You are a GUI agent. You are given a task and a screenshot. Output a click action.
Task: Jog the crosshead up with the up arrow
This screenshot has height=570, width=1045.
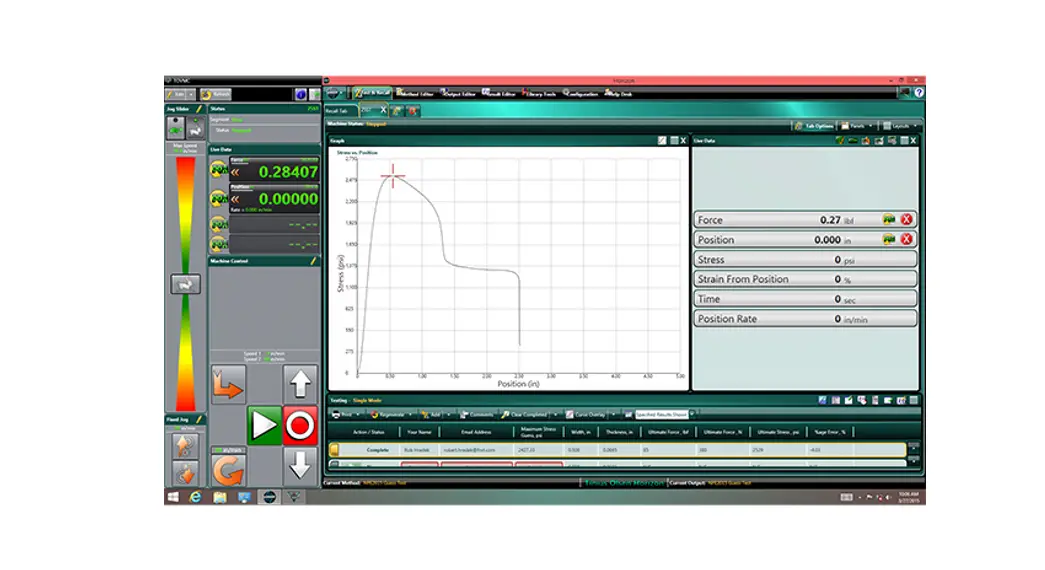coord(300,384)
